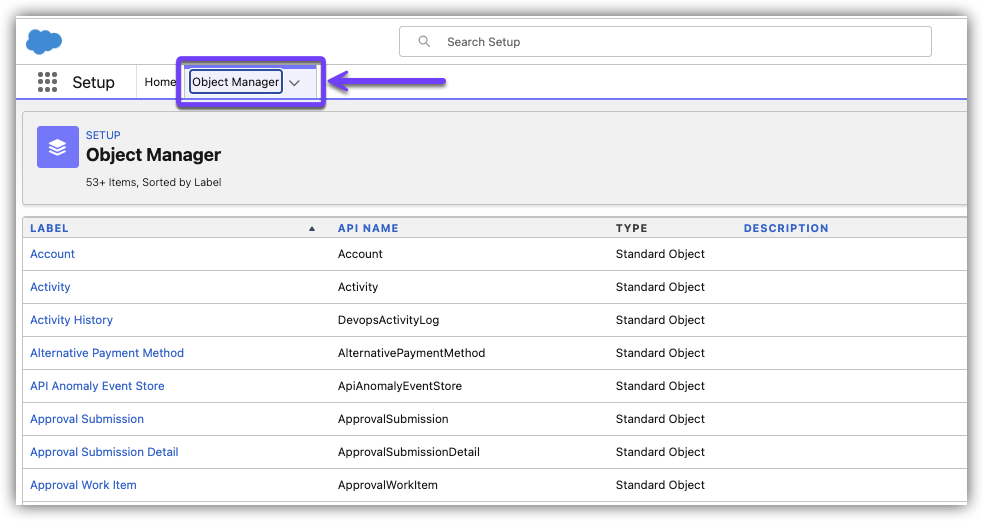Switch to the Home tab

(x=160, y=82)
